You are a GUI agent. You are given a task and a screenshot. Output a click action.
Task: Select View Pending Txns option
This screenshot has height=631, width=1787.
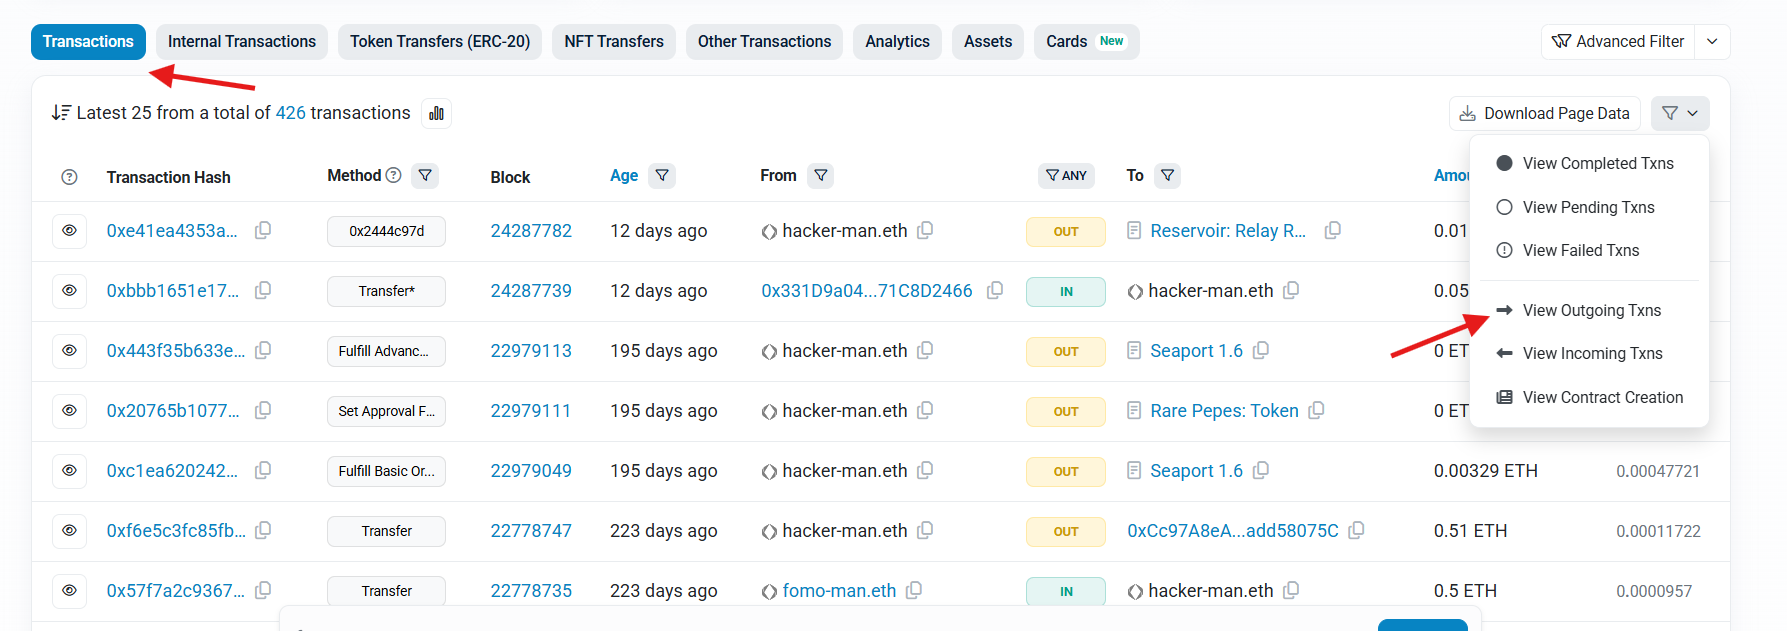(x=1588, y=207)
